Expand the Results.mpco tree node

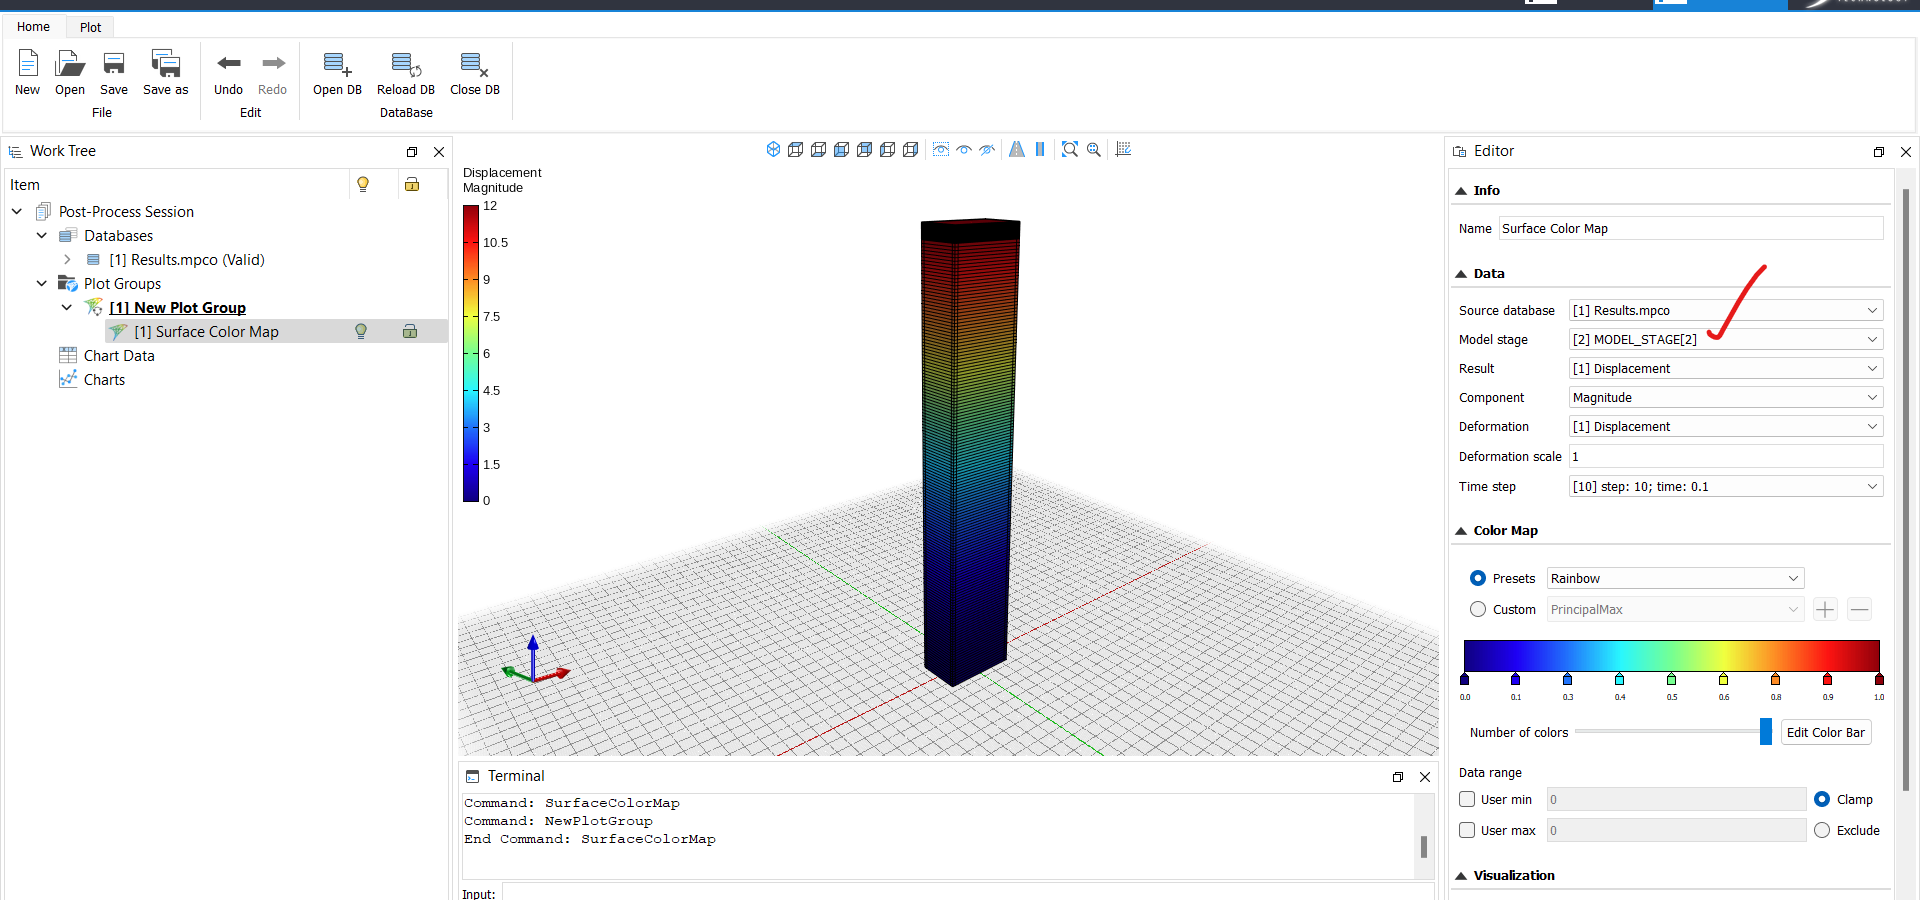click(x=67, y=259)
